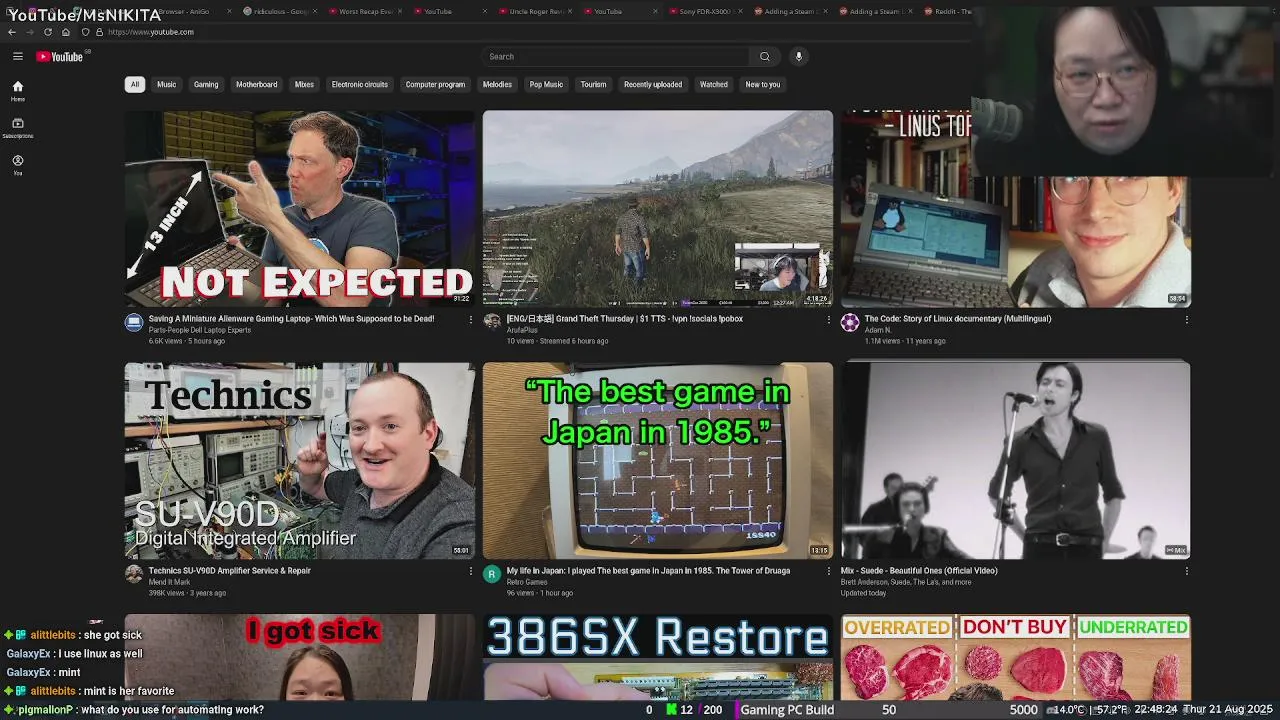Open options menu for Technics amplifier video
This screenshot has width=1280, height=720.
point(471,571)
